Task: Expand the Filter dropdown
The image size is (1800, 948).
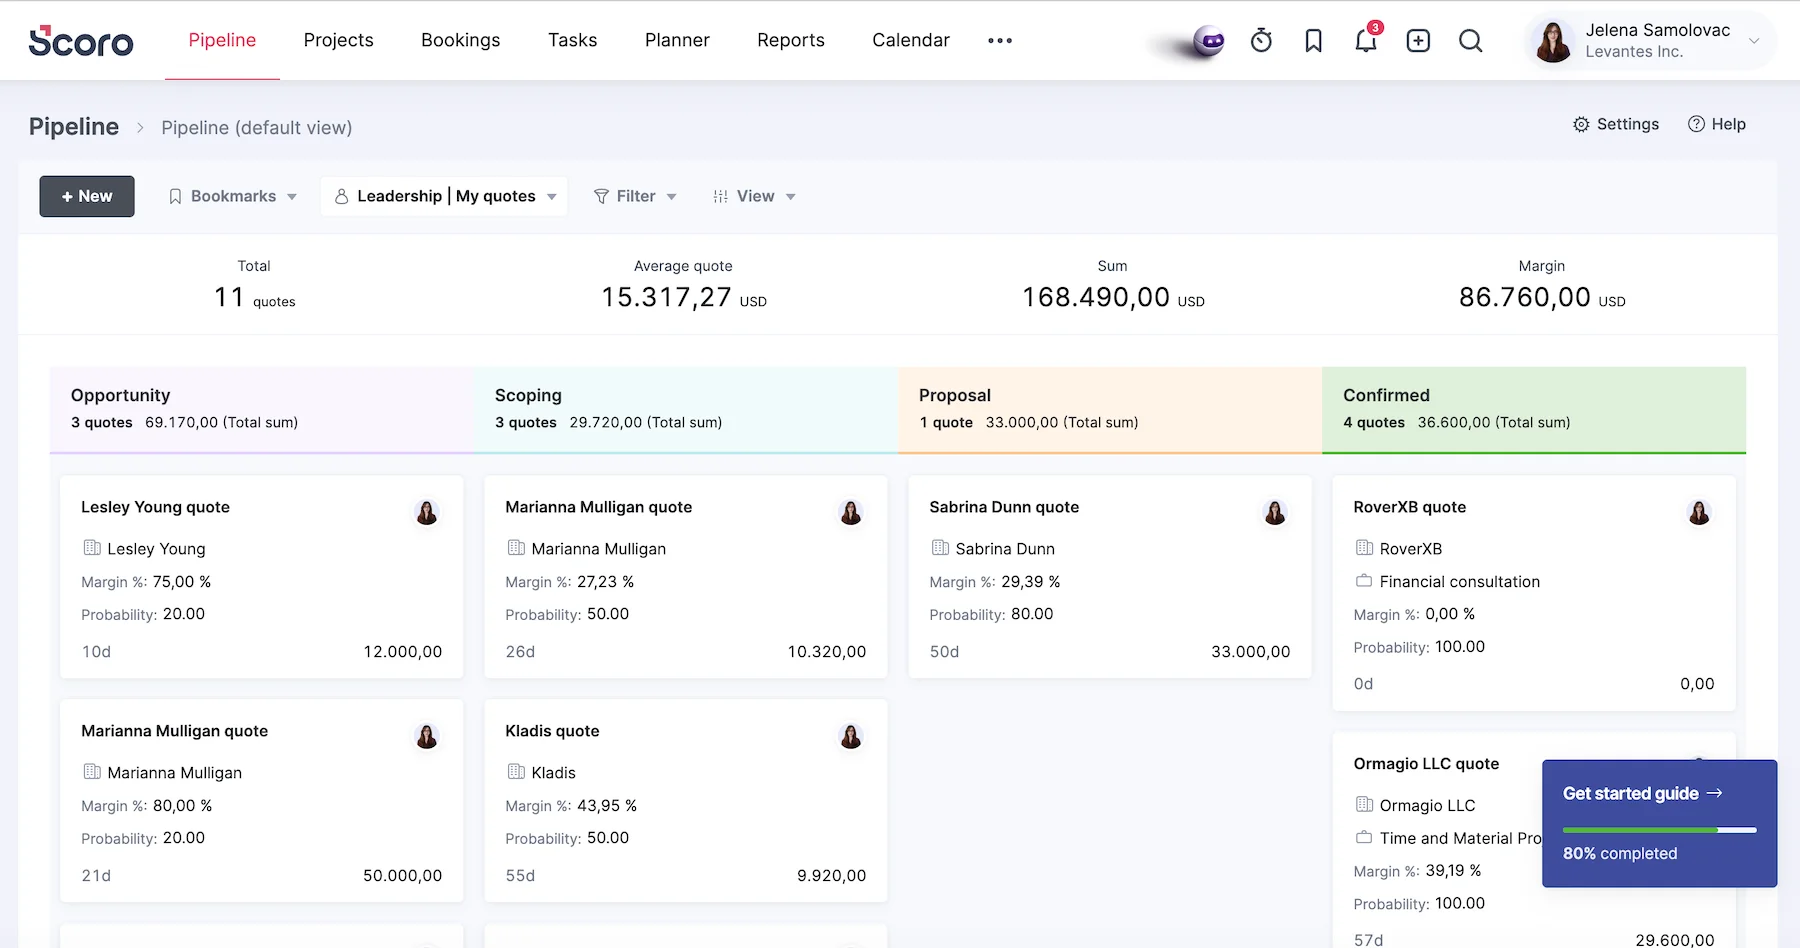Action: (635, 196)
